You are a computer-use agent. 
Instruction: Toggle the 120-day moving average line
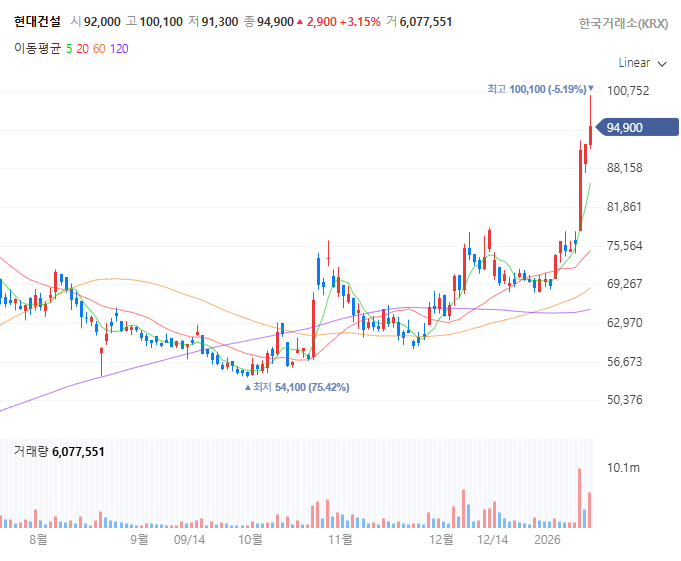119,49
